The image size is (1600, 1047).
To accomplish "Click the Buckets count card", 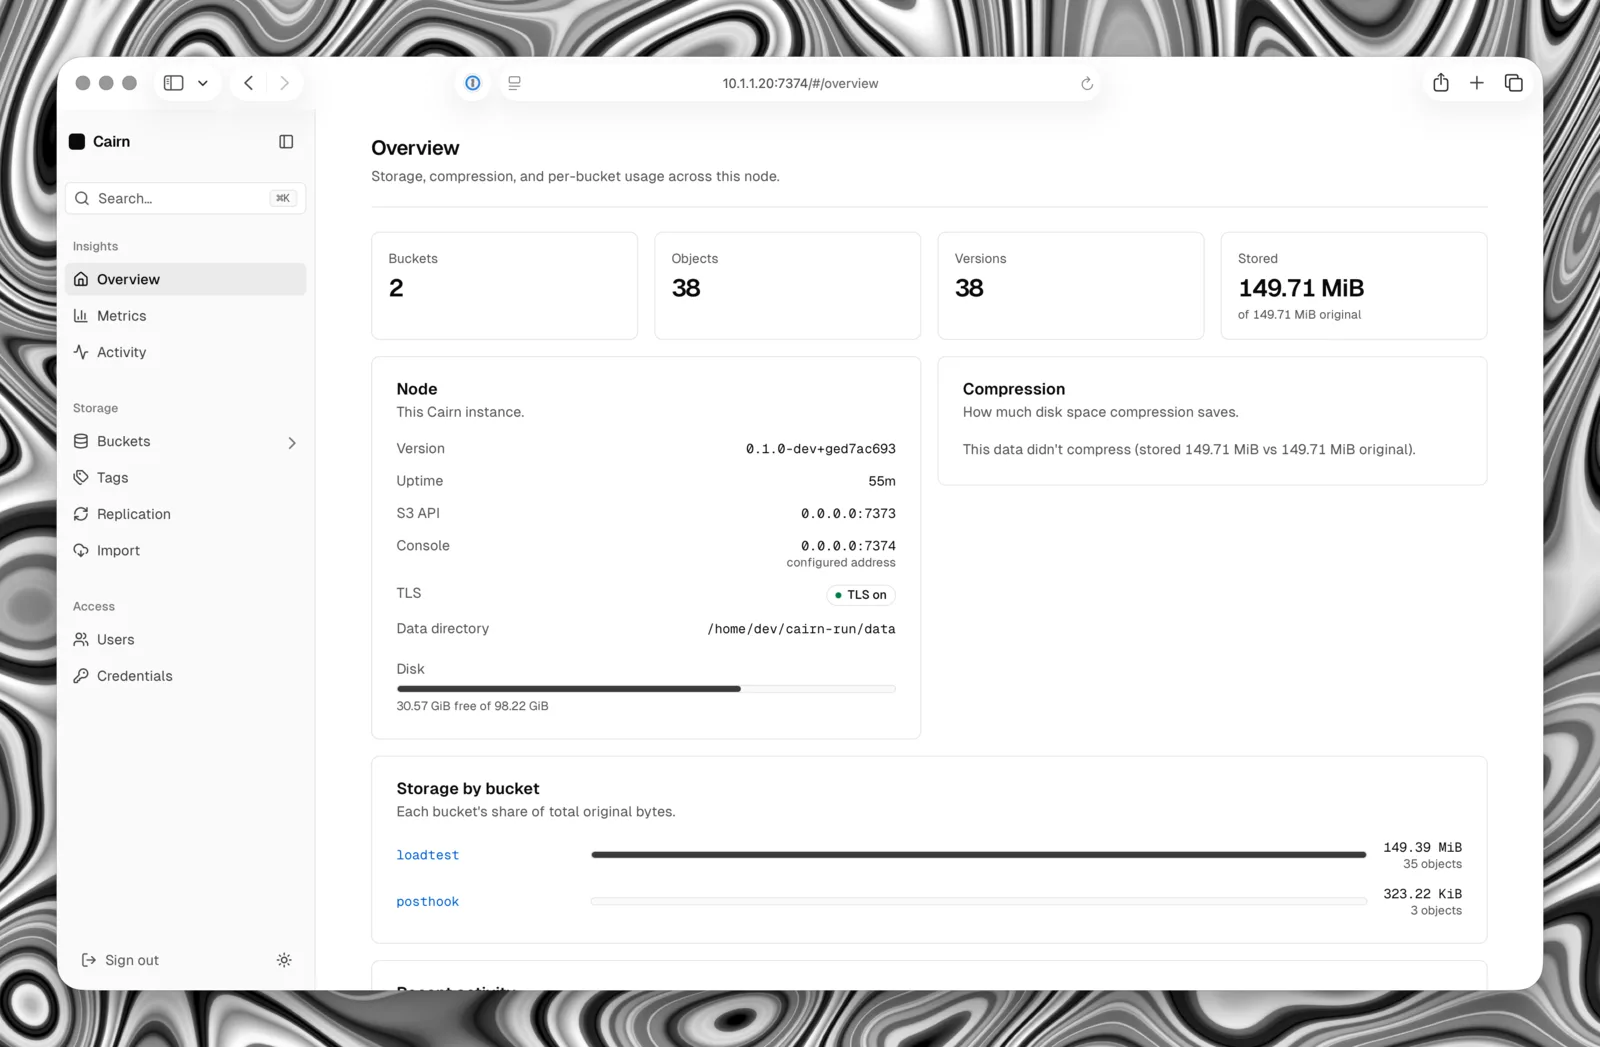I will click(x=504, y=286).
